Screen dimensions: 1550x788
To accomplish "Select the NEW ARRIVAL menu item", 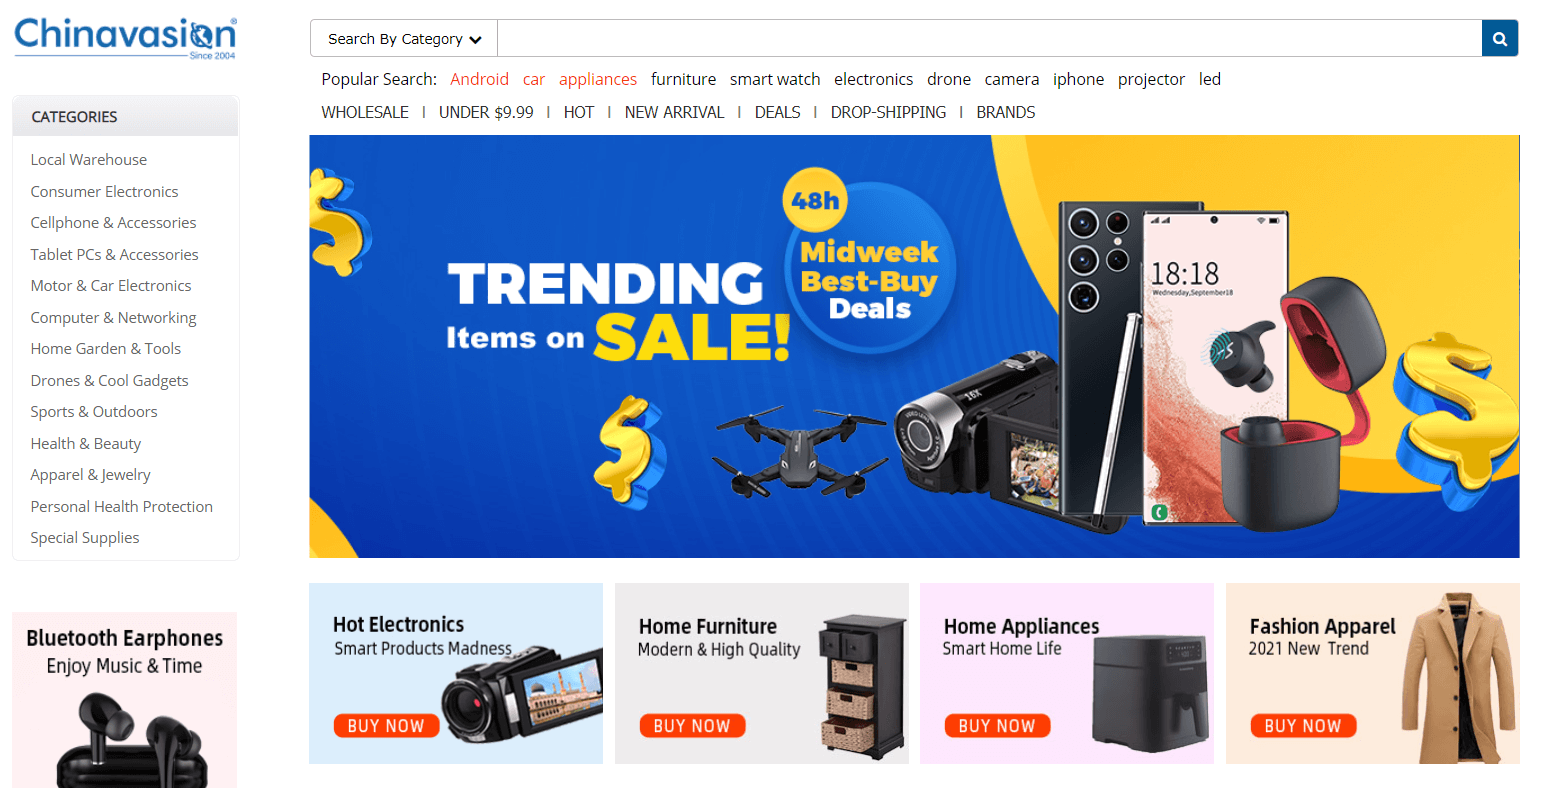I will 674,112.
